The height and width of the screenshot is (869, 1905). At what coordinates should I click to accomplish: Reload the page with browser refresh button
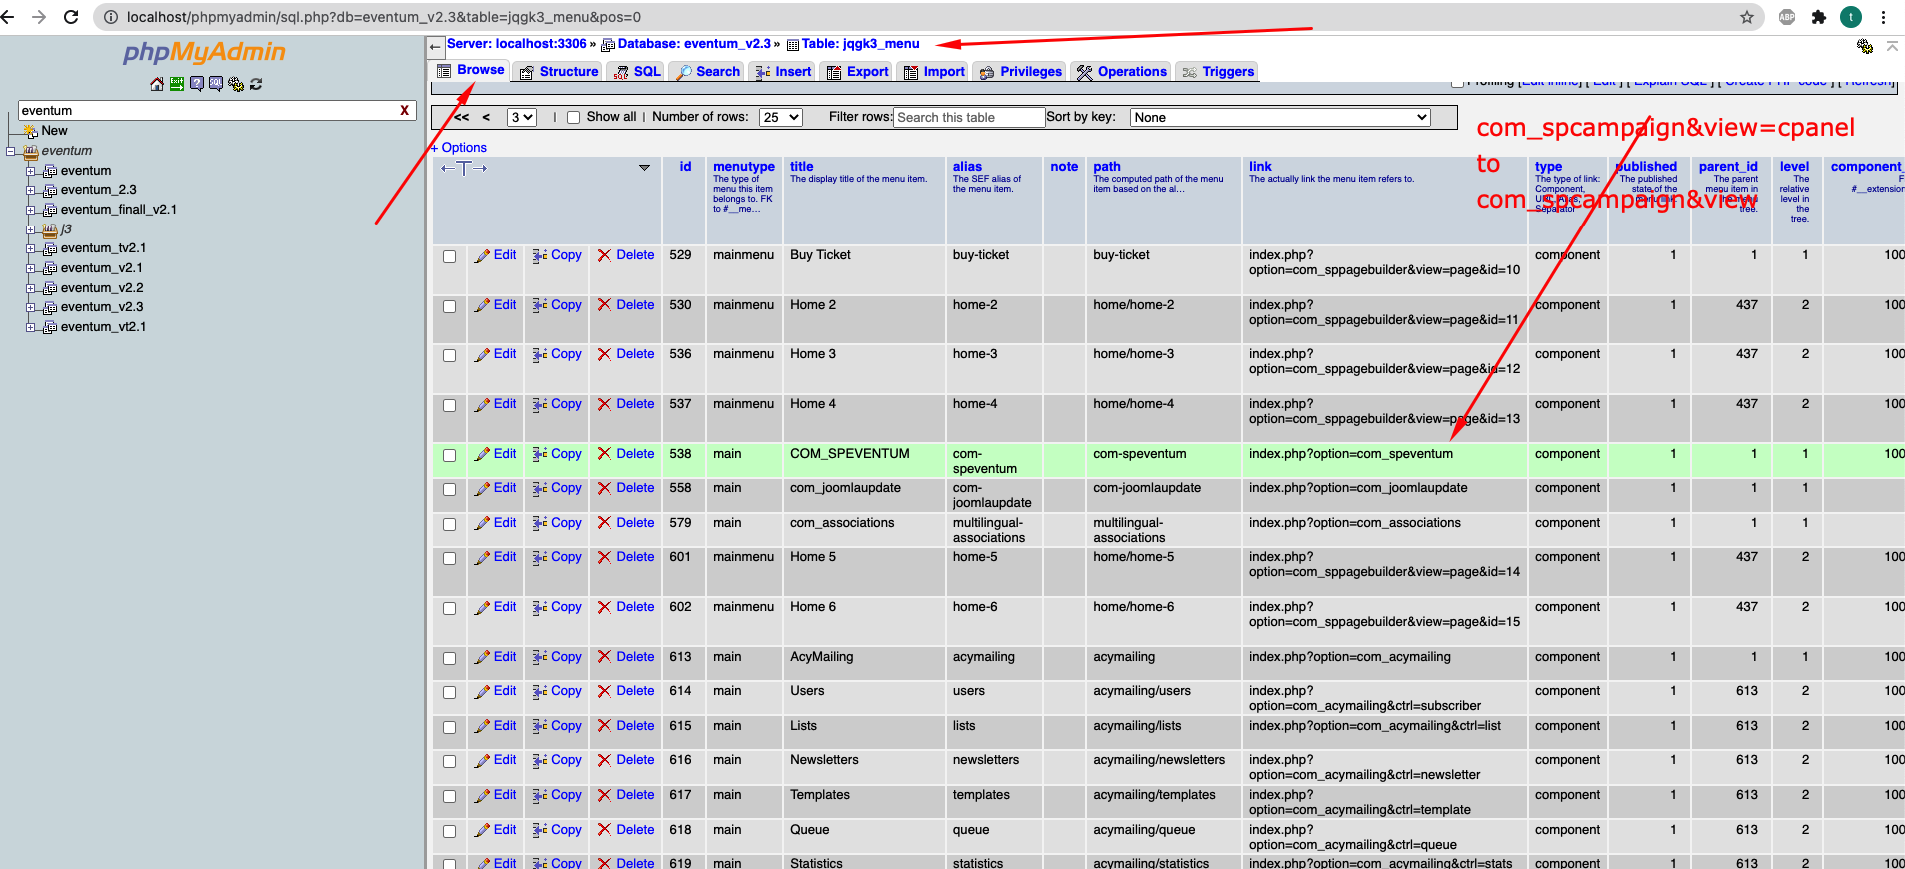click(x=71, y=17)
